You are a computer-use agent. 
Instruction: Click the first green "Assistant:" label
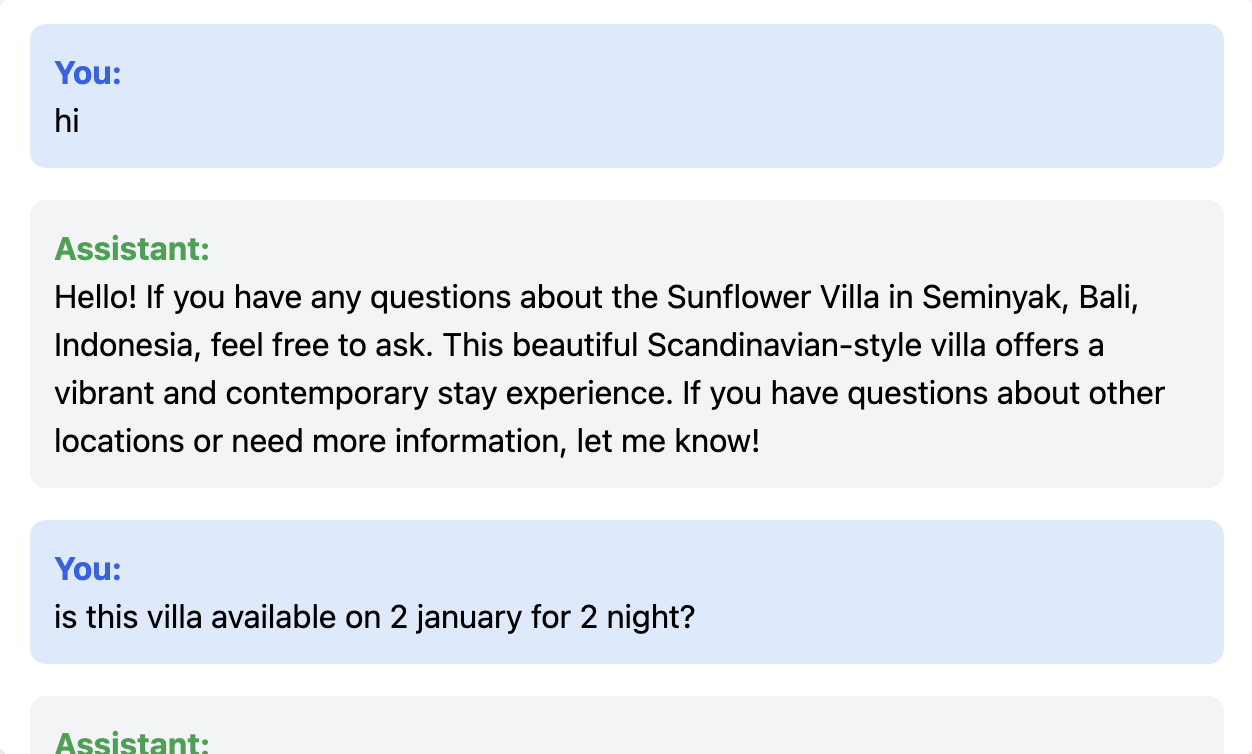point(132,249)
